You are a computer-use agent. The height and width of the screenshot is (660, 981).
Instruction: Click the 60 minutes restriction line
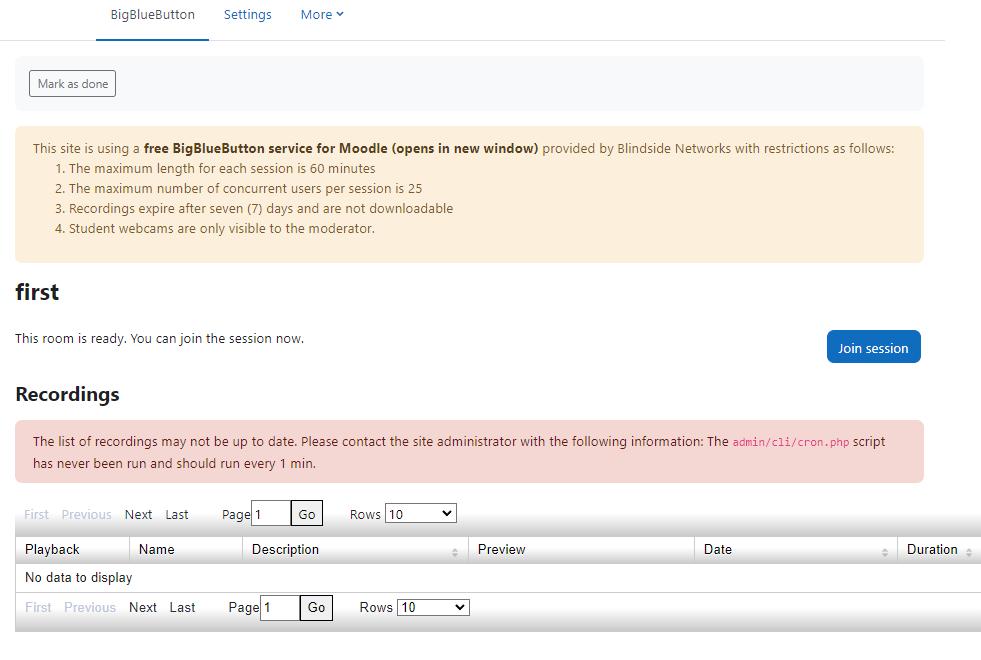pyautogui.click(x=222, y=169)
